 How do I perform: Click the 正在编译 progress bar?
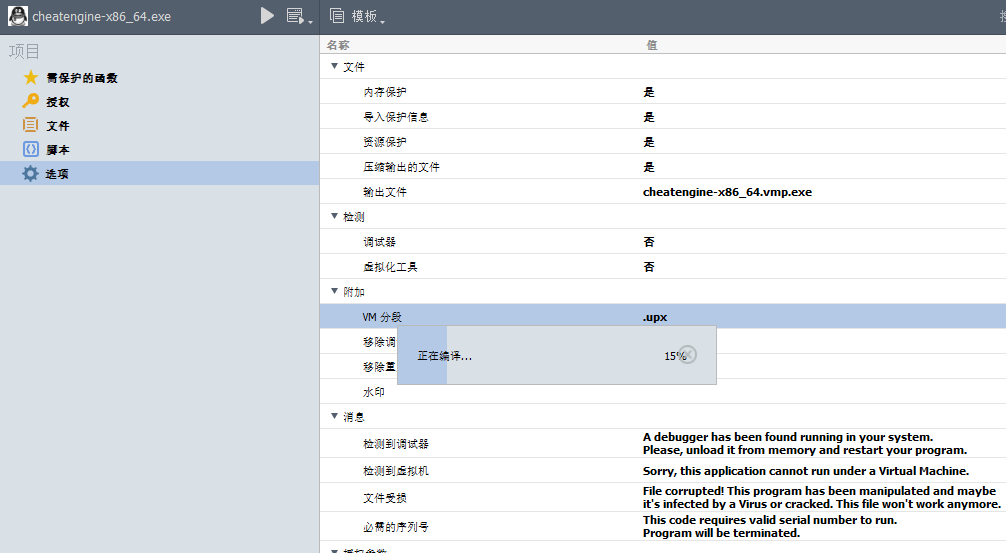(x=557, y=355)
